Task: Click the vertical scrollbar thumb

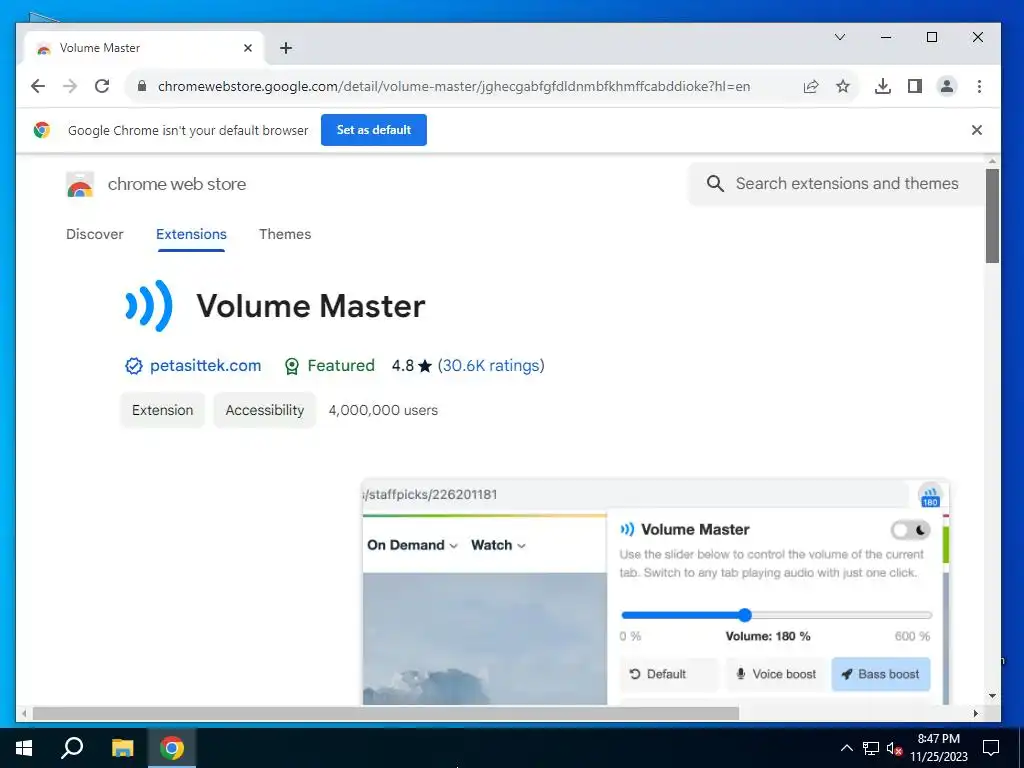Action: pos(993,216)
